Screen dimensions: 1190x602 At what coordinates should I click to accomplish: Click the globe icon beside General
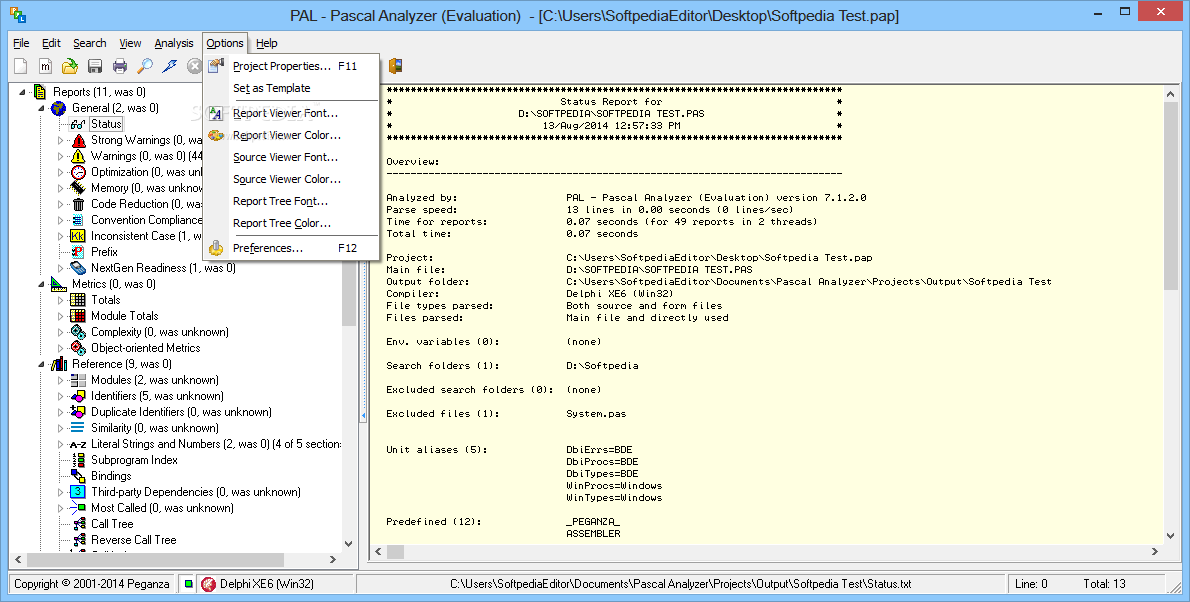point(59,108)
